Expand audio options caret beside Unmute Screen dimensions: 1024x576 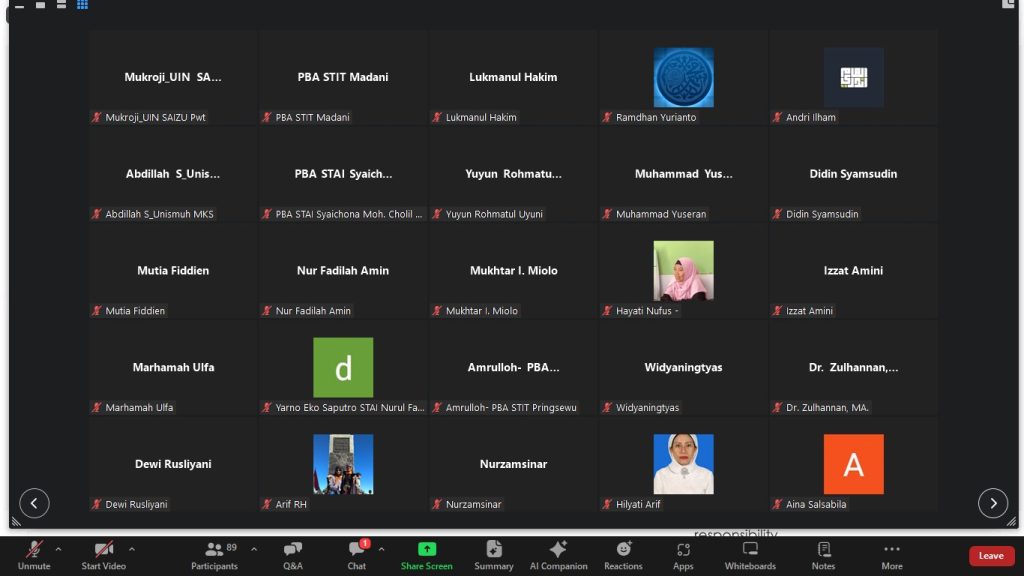coord(58,549)
